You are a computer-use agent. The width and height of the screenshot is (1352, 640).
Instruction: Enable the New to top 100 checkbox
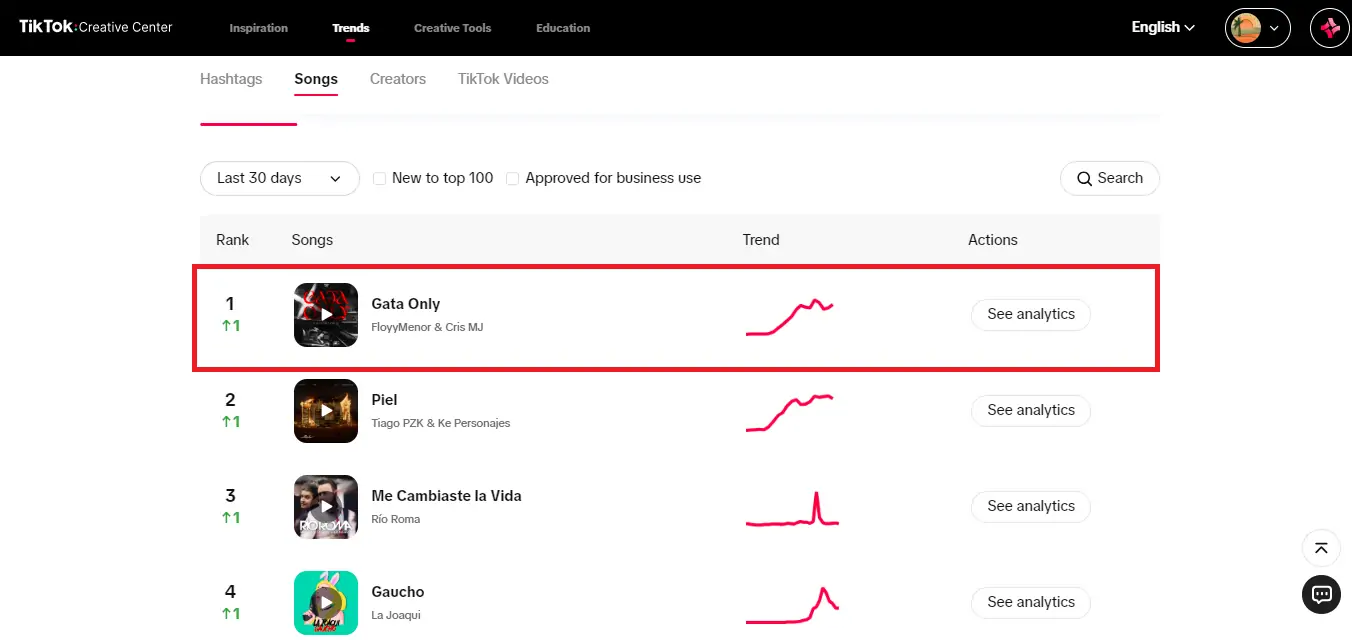click(x=380, y=179)
